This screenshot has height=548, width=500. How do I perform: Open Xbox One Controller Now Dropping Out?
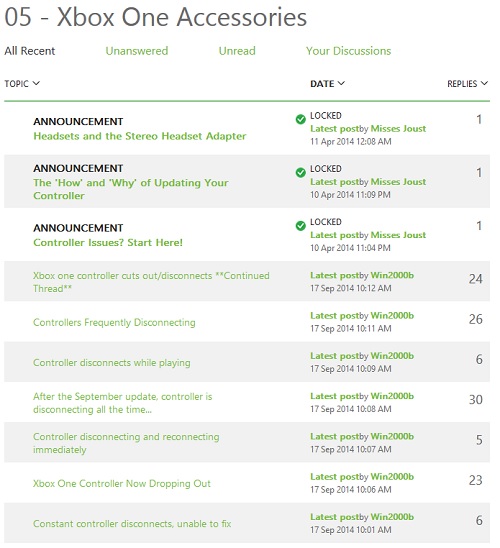(x=122, y=483)
